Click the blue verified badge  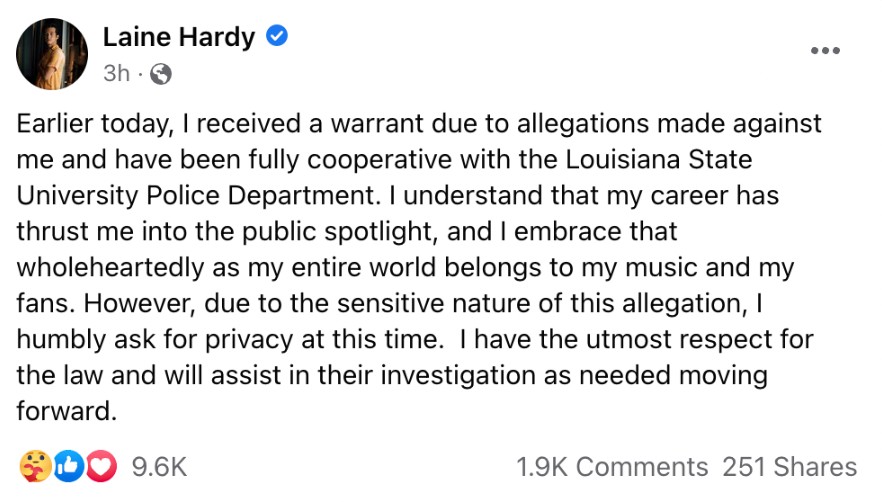[x=276, y=36]
